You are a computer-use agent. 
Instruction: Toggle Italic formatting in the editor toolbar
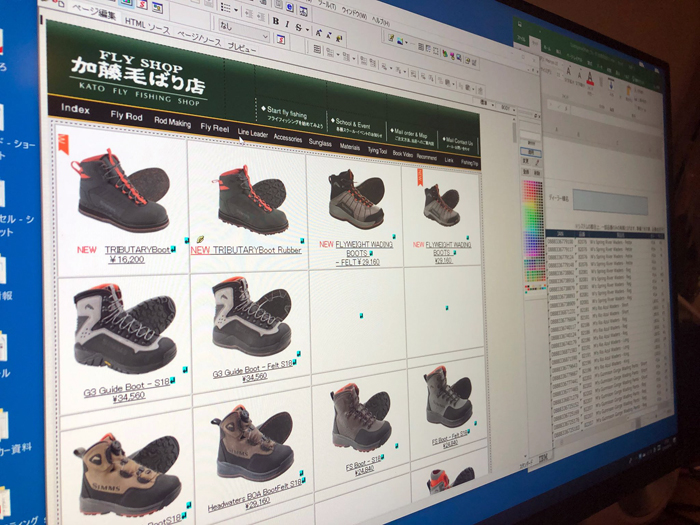point(287,24)
